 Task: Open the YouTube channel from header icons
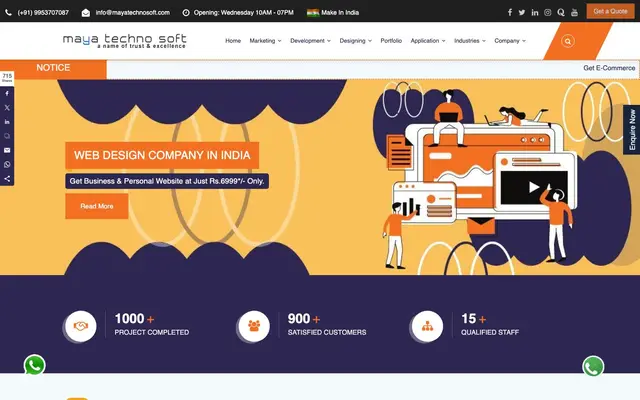574,12
